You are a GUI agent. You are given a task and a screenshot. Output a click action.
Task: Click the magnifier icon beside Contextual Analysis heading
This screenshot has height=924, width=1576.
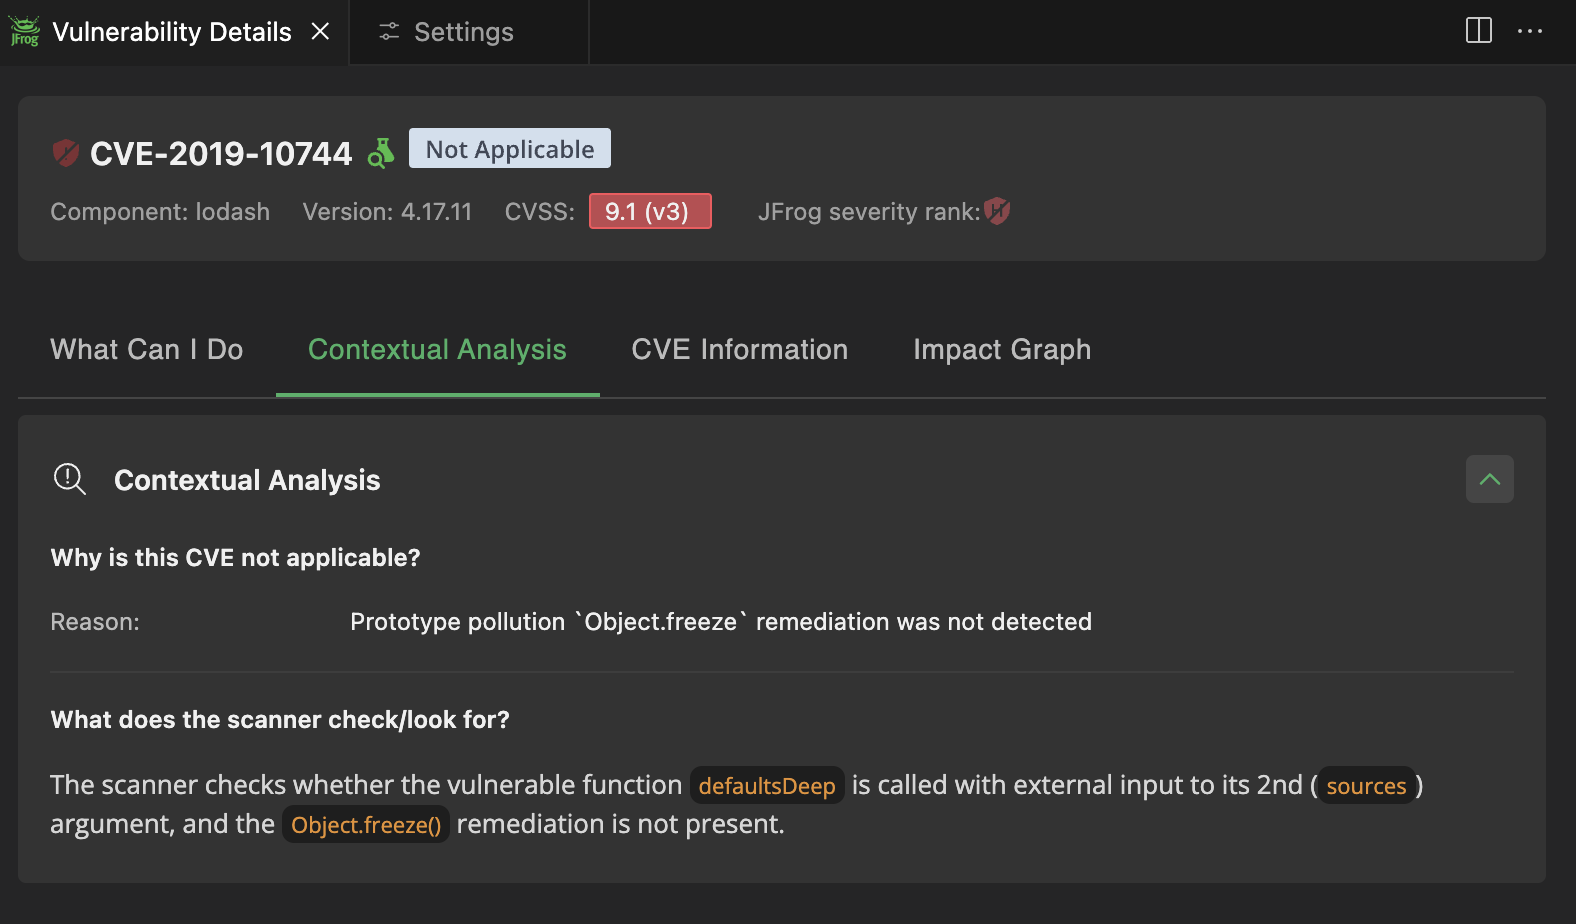click(x=69, y=479)
